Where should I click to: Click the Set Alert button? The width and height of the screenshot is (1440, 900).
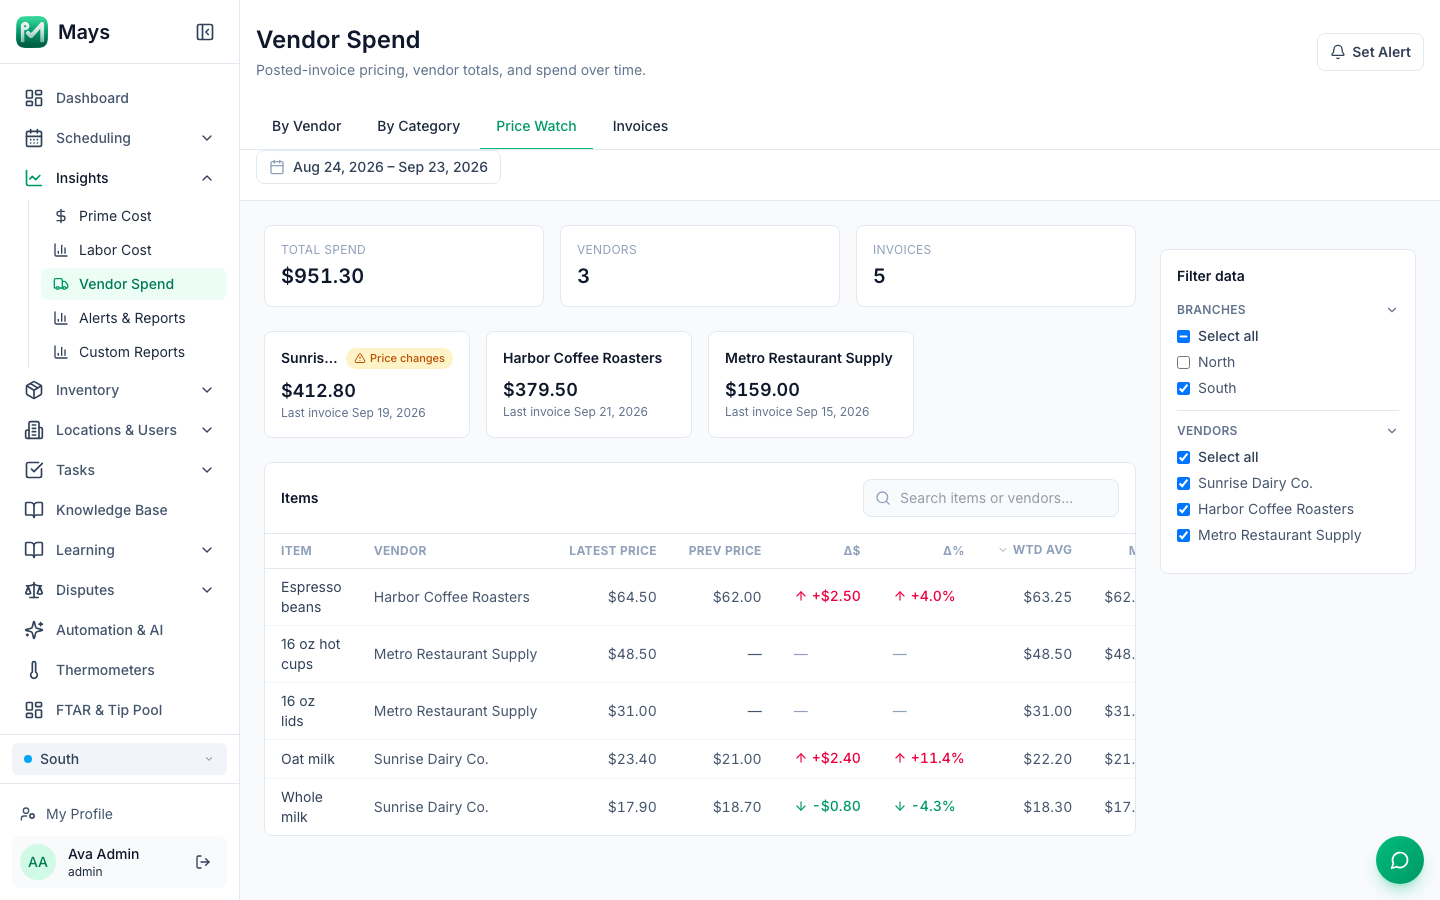click(1370, 52)
